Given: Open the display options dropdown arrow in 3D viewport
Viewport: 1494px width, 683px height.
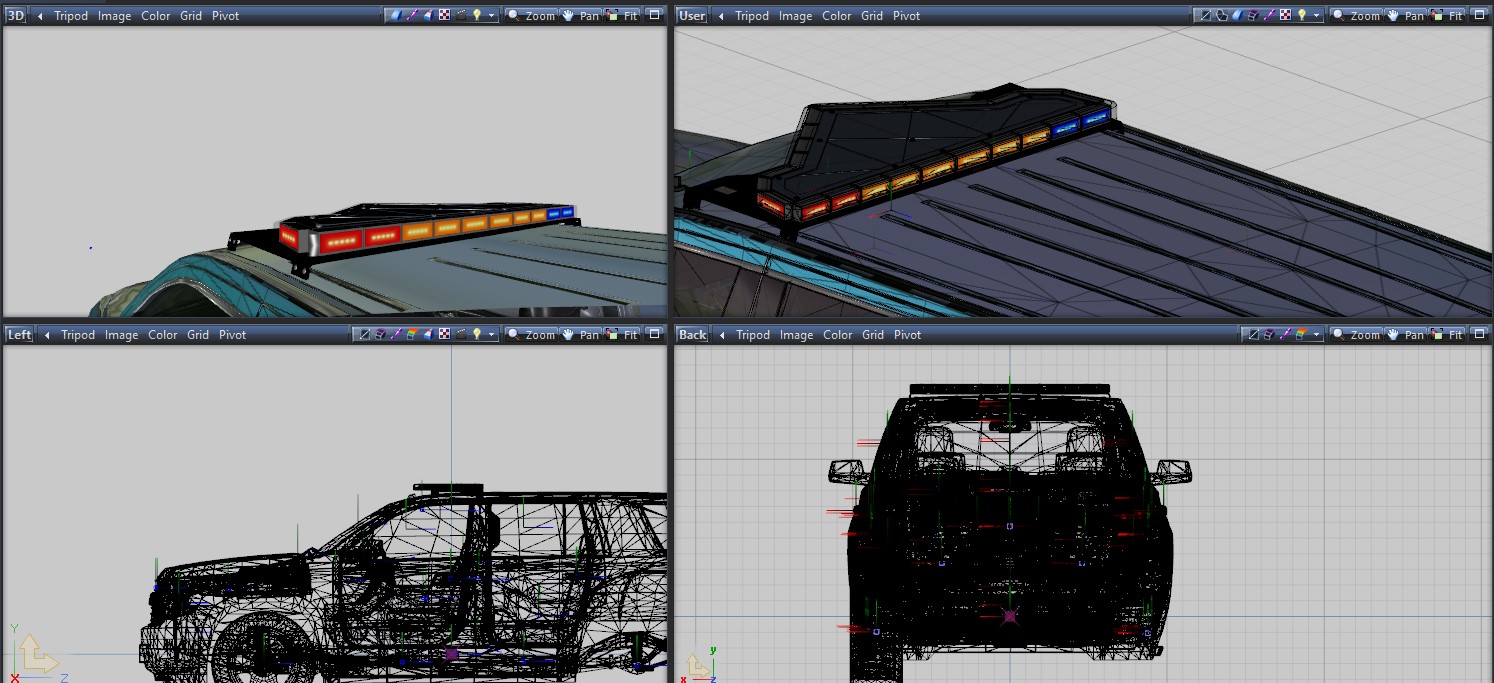Looking at the screenshot, I should (x=492, y=16).
